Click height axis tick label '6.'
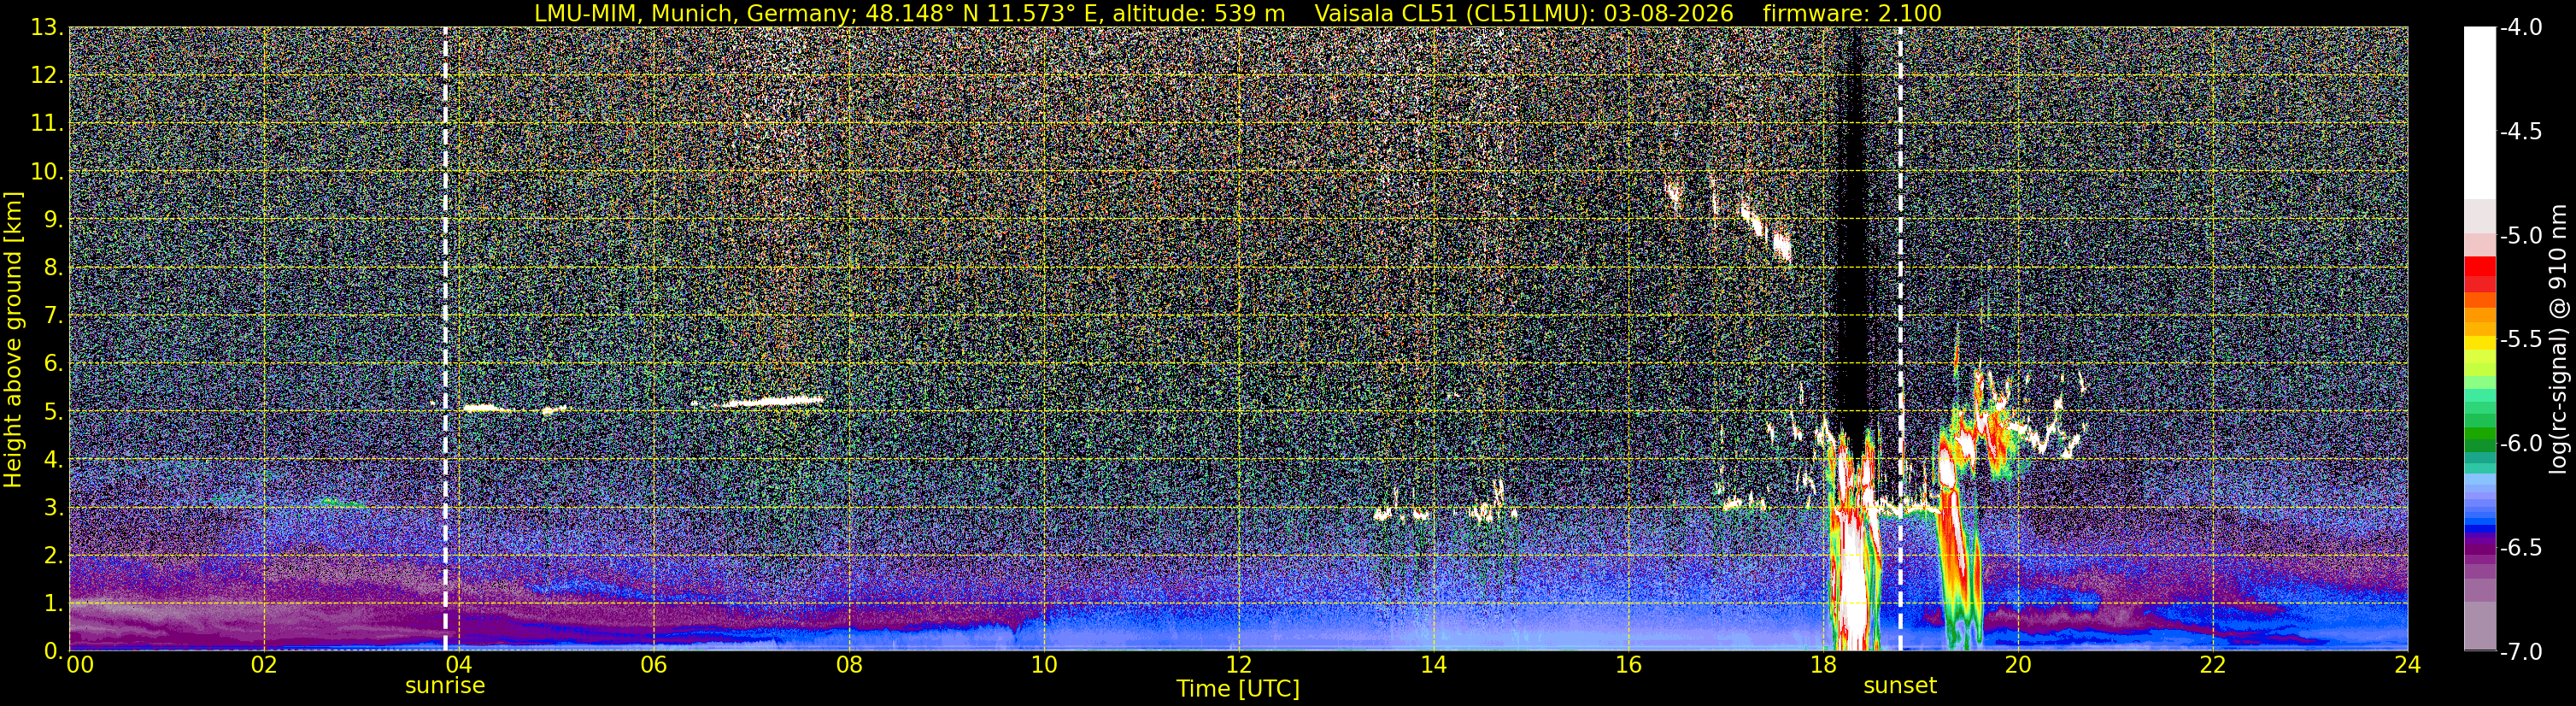 [54, 364]
